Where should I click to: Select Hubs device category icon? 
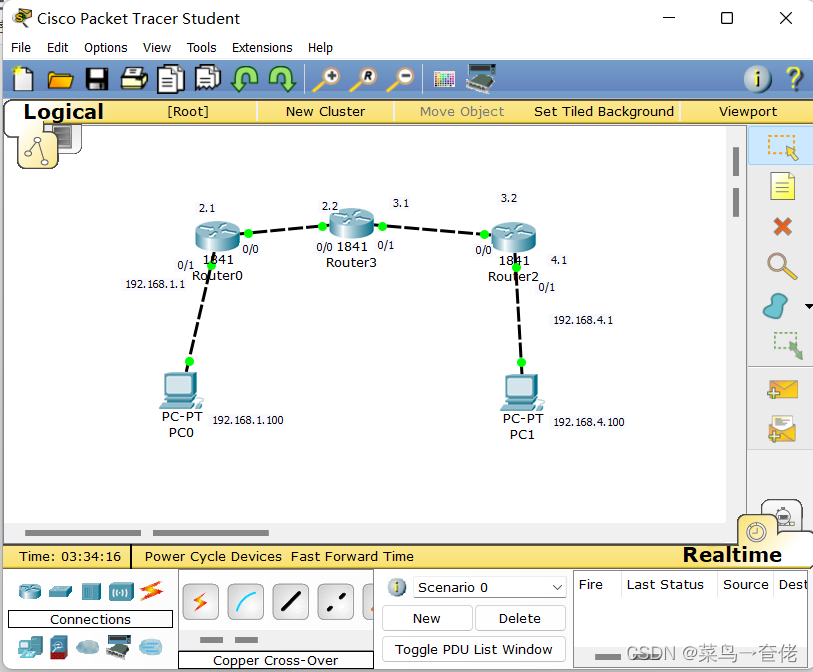point(91,591)
